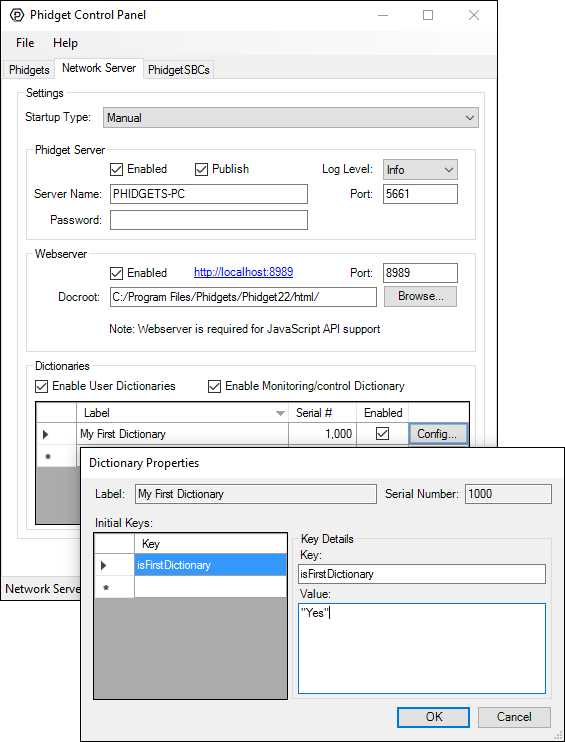Image resolution: width=565 pixels, height=742 pixels.
Task: Click the Enabled column header
Action: 382,413
